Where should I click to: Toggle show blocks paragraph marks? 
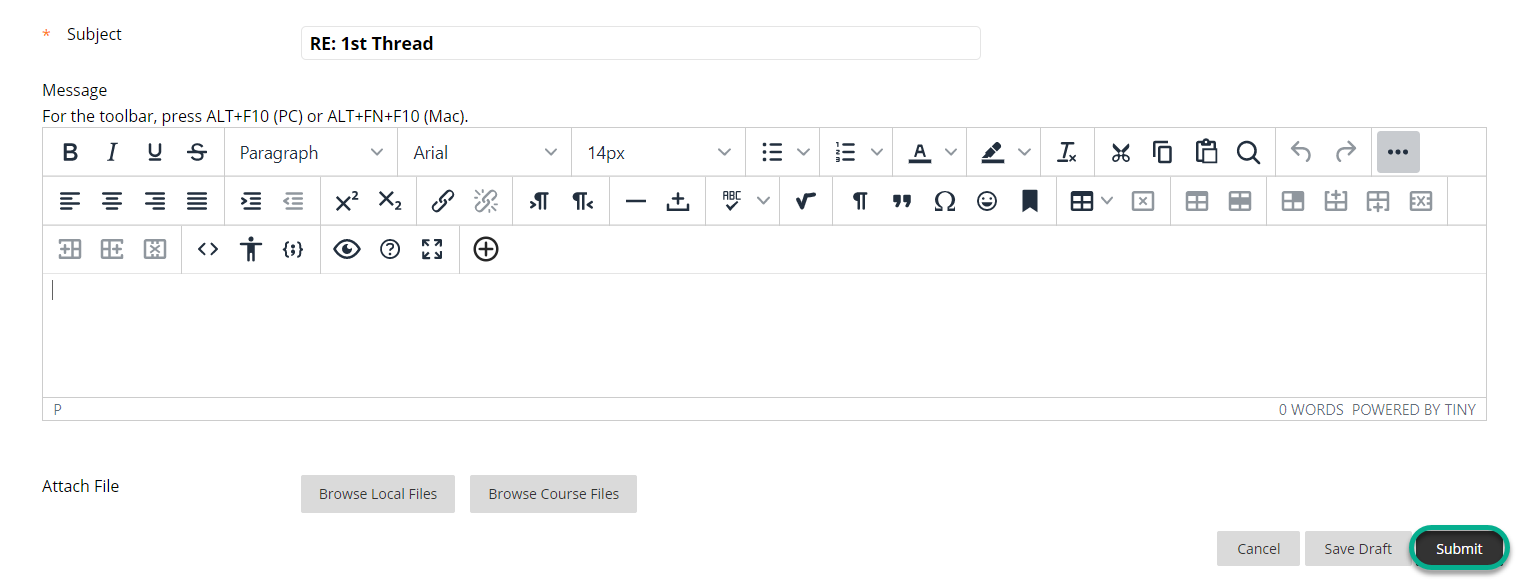pos(859,201)
